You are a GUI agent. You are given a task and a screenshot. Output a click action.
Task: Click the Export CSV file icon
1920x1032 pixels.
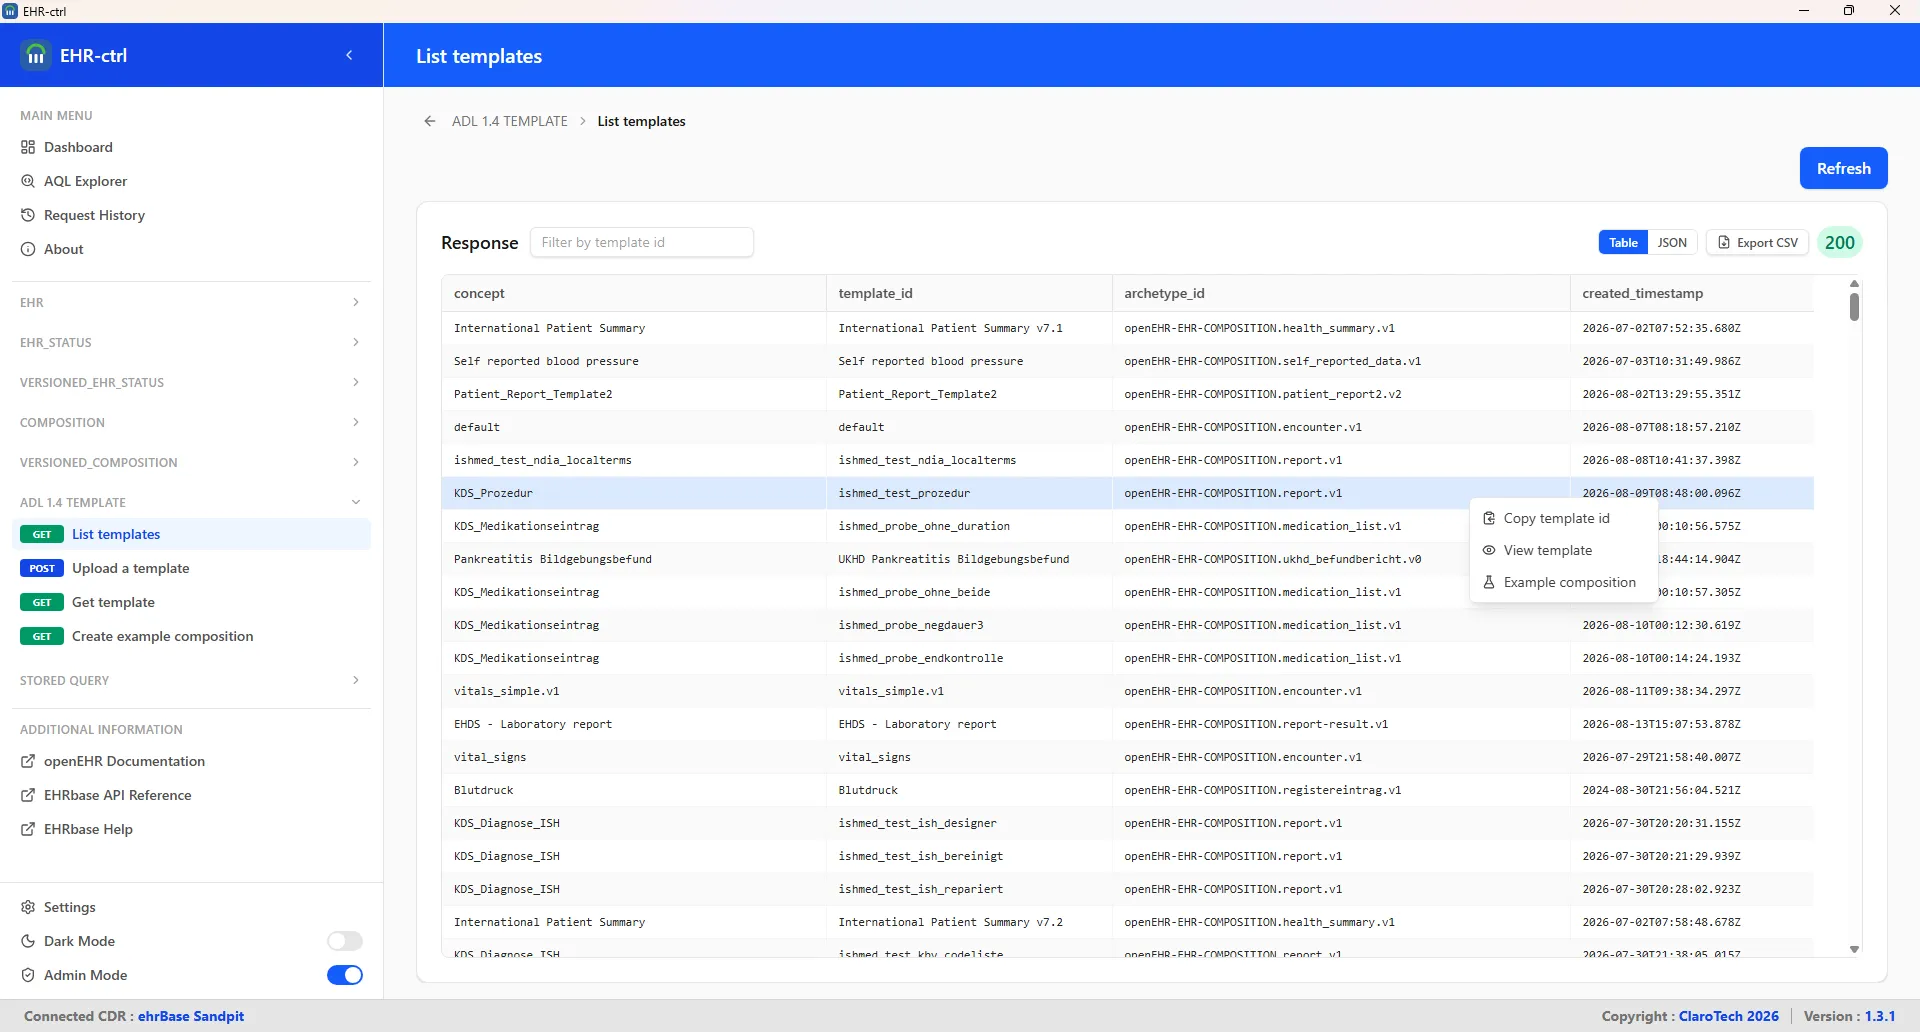[1724, 242]
